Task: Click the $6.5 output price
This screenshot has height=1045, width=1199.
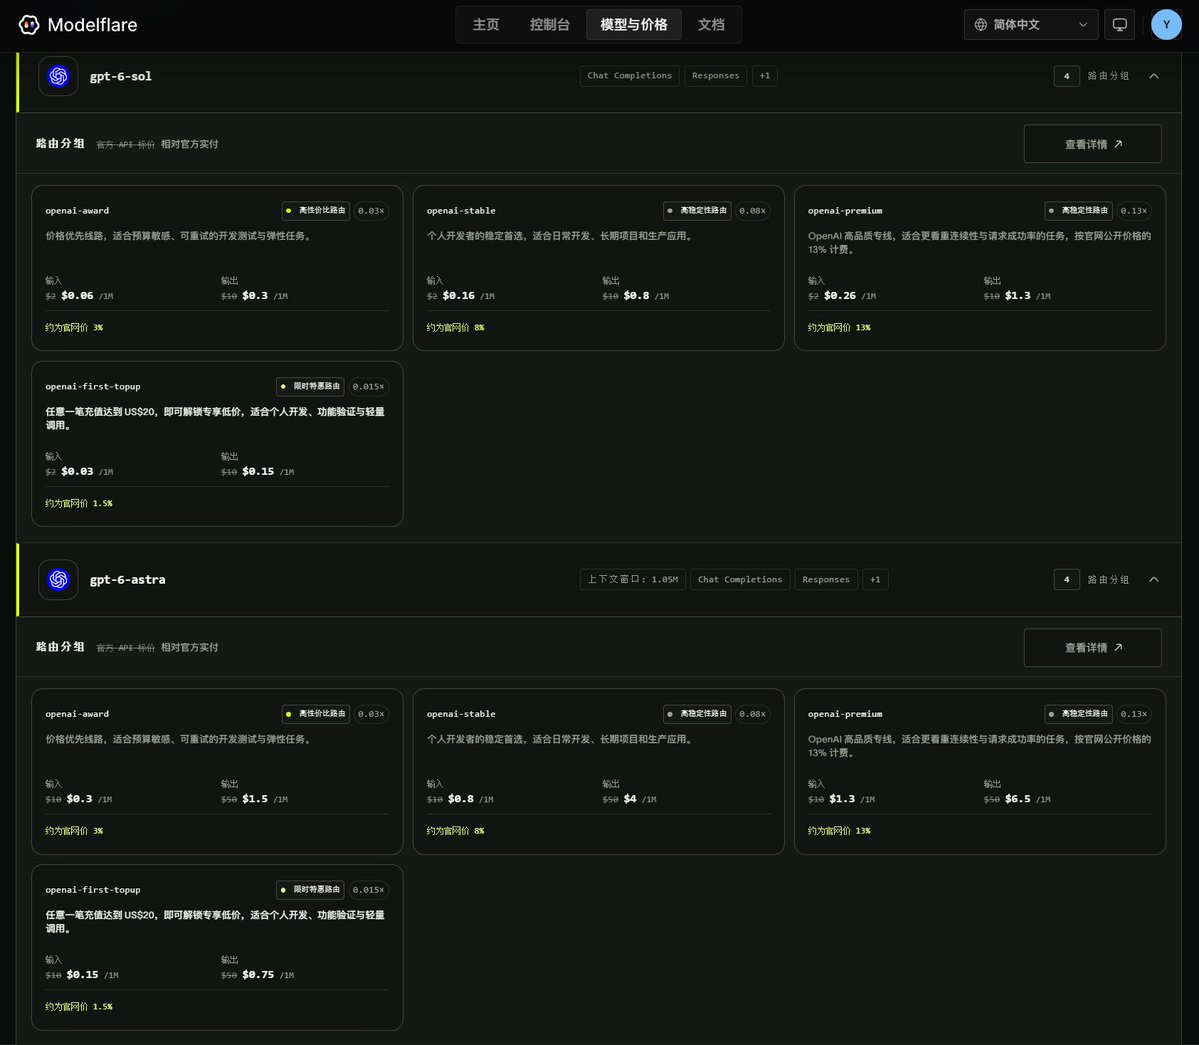Action: tap(1018, 799)
